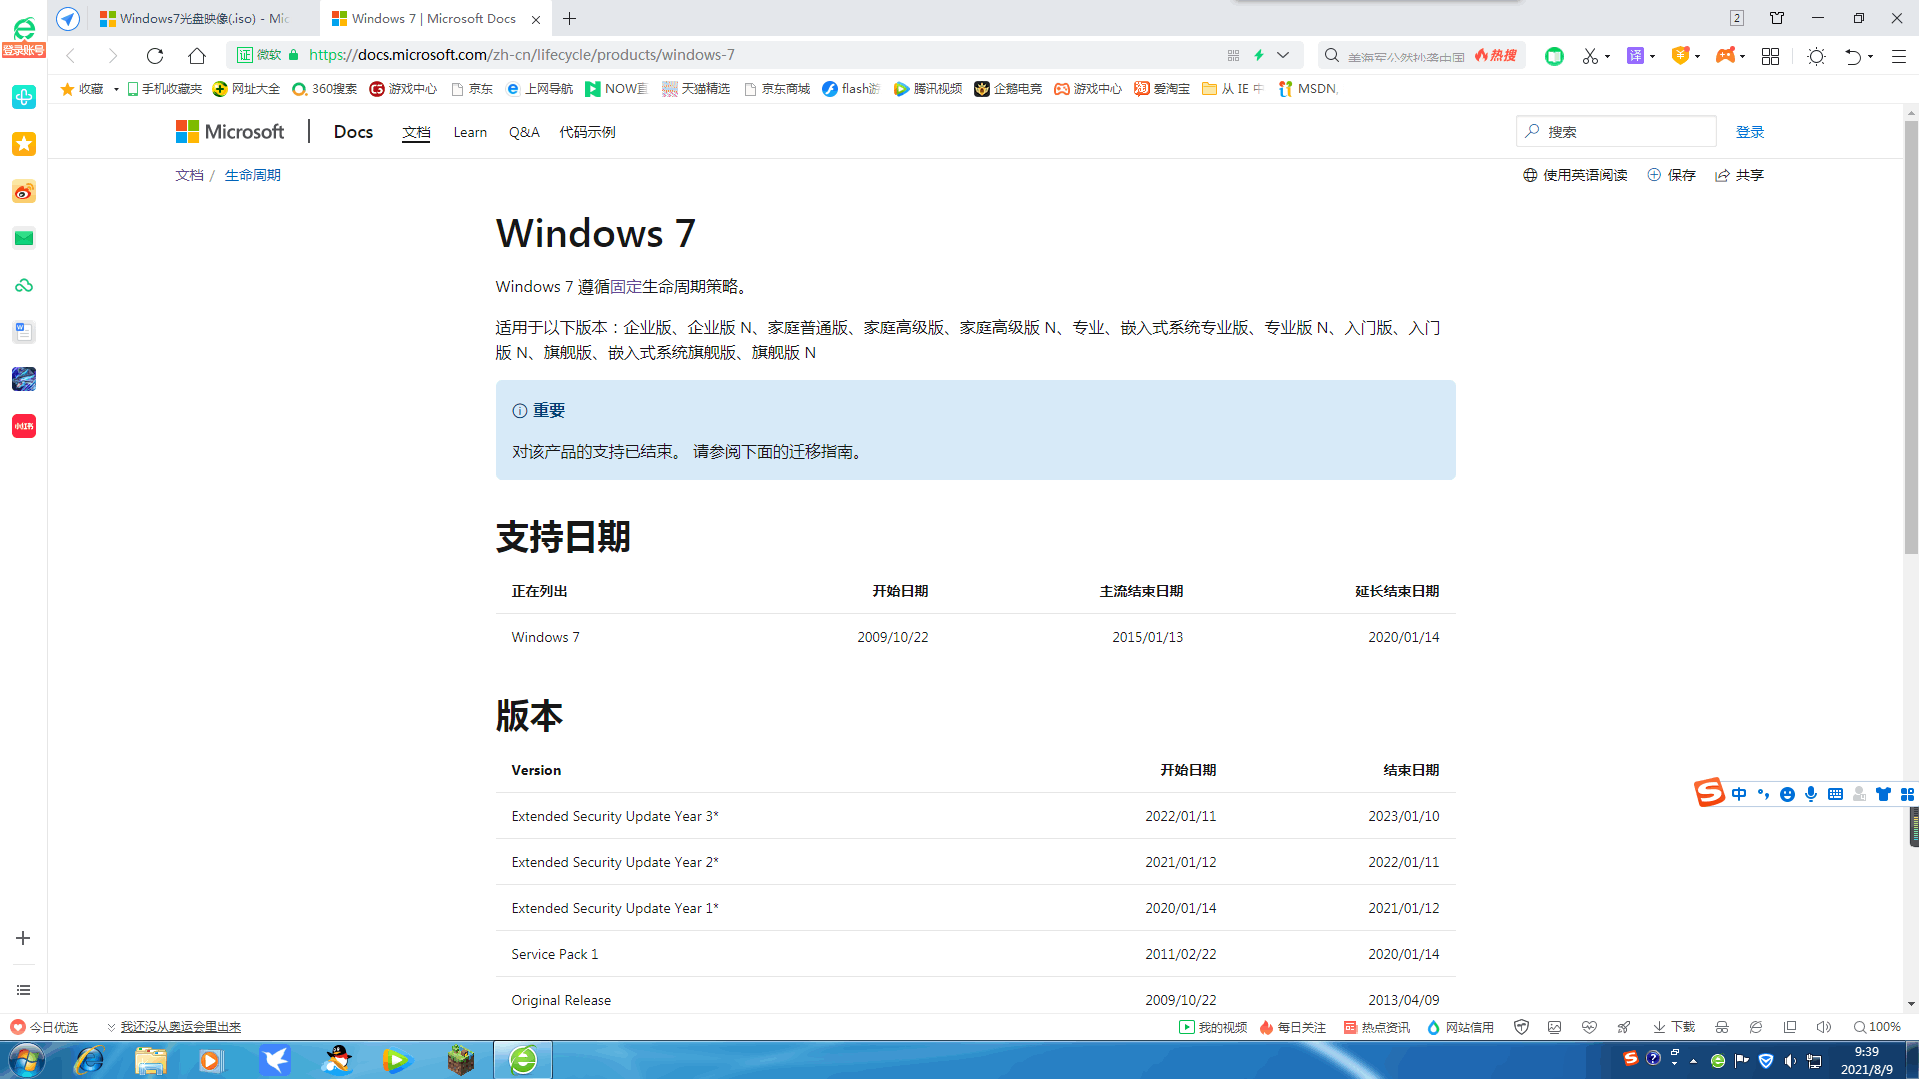This screenshot has height=1079, width=1919.
Task: Expand the address bar dropdown chevron
Action: point(1283,55)
